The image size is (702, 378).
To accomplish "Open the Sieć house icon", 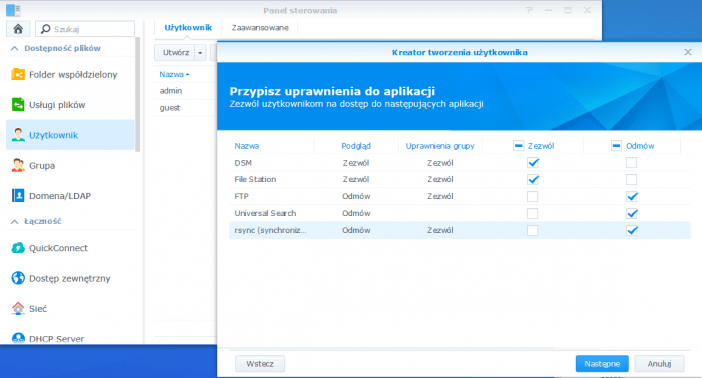I will 18,309.
